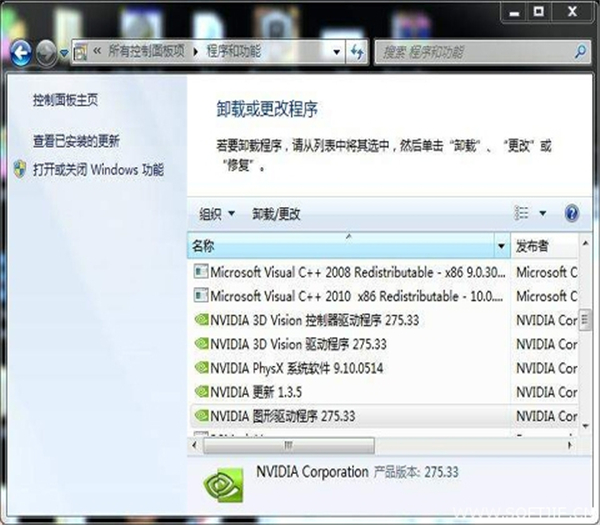This screenshot has width=600, height=525.
Task: Click the Visual C++ 2008 Redistributable icon
Action: pos(200,272)
